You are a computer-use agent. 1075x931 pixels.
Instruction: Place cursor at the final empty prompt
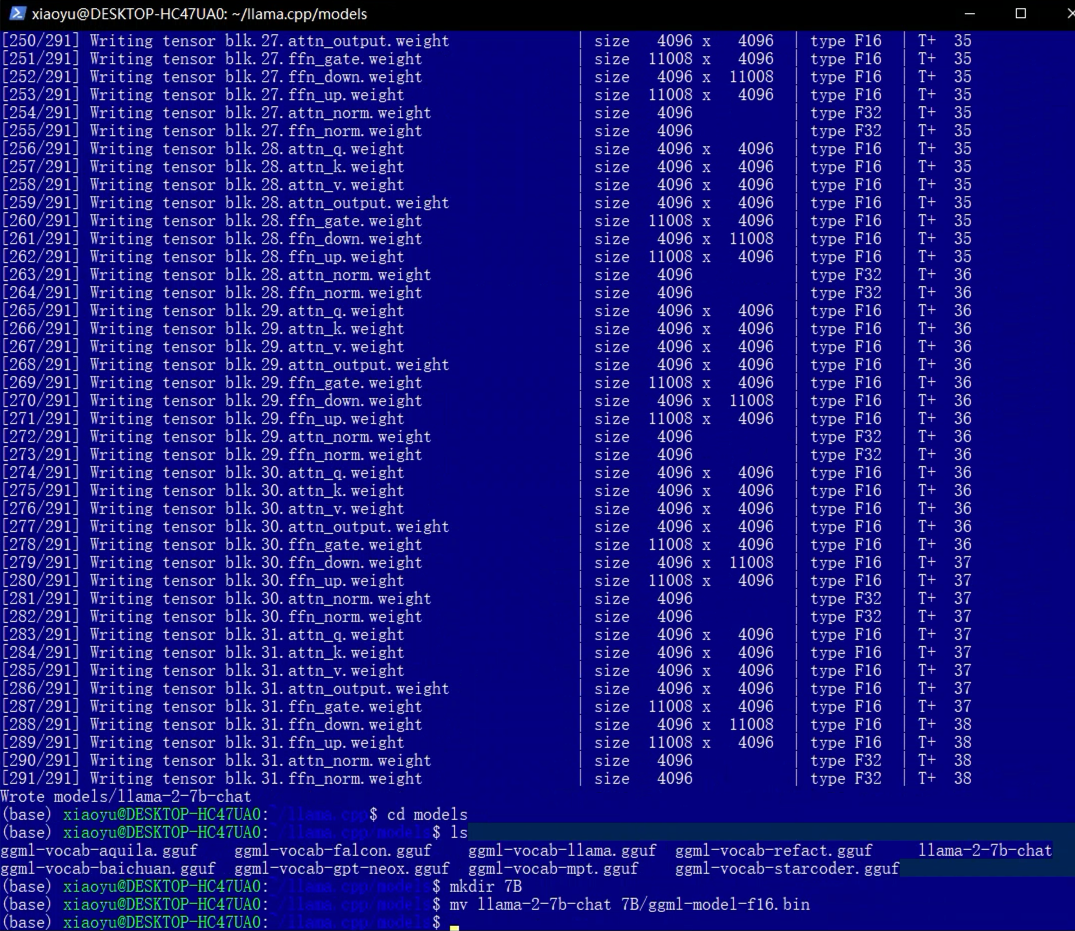coord(454,923)
